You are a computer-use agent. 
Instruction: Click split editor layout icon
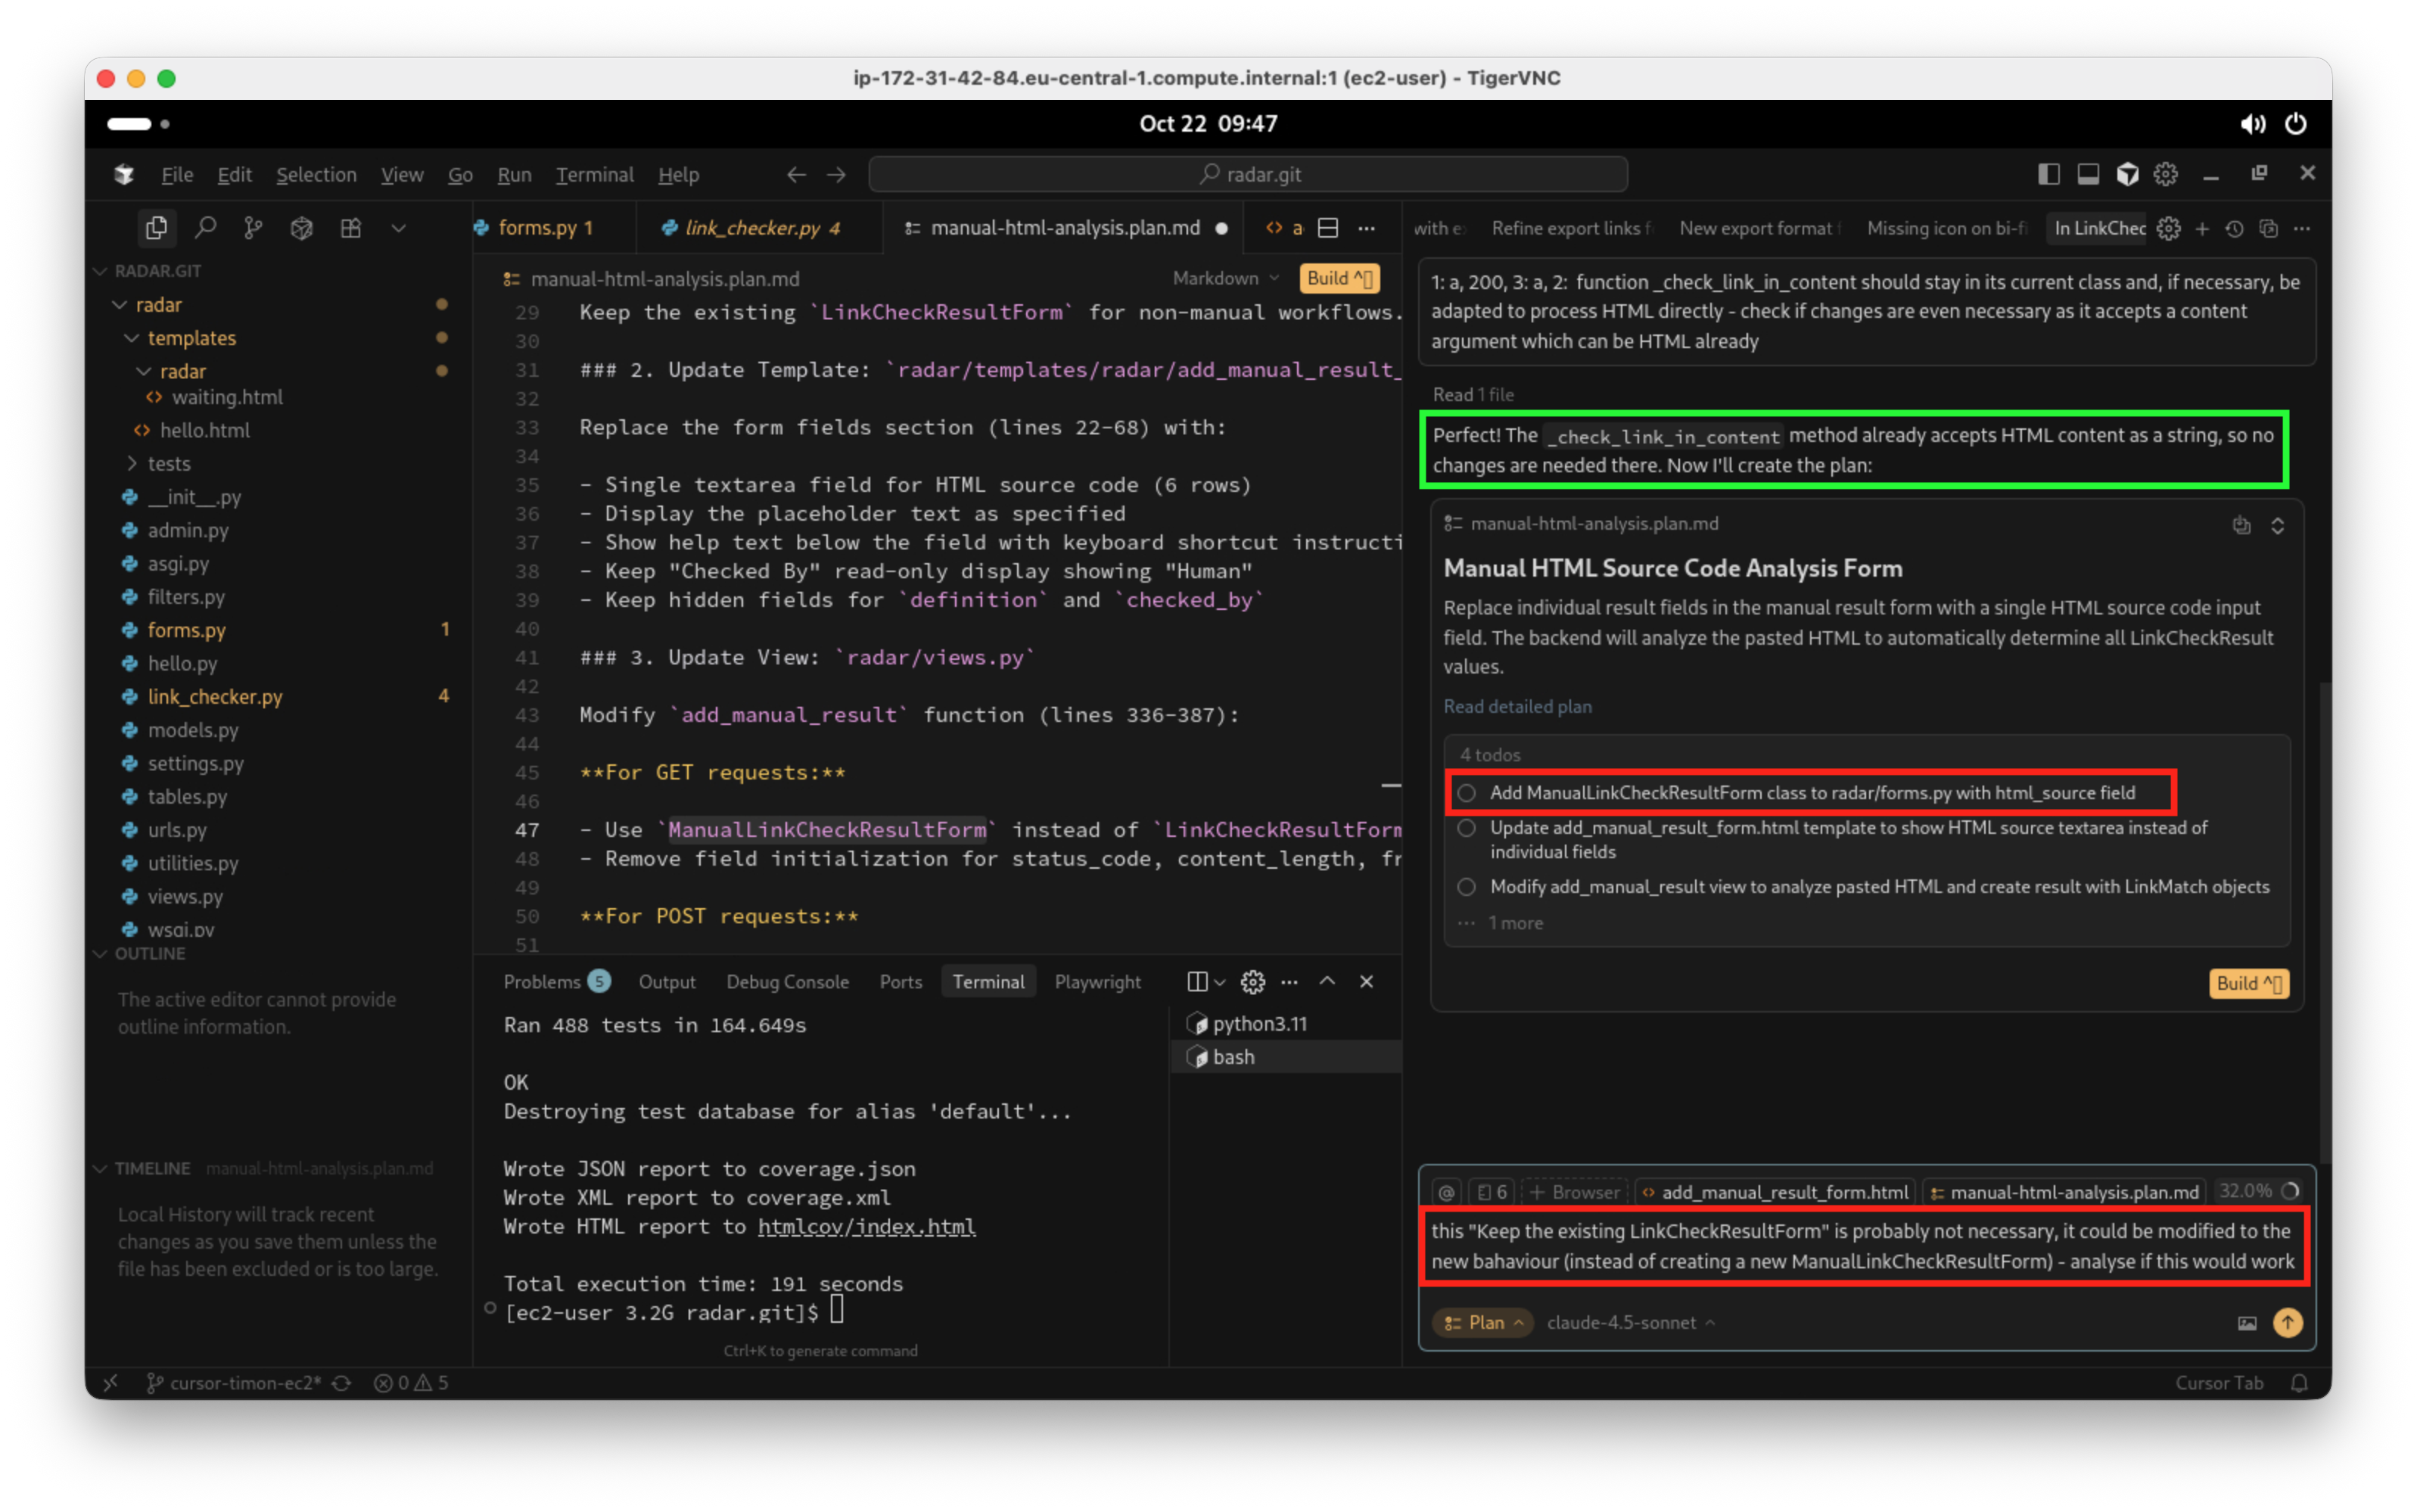pos(1327,228)
